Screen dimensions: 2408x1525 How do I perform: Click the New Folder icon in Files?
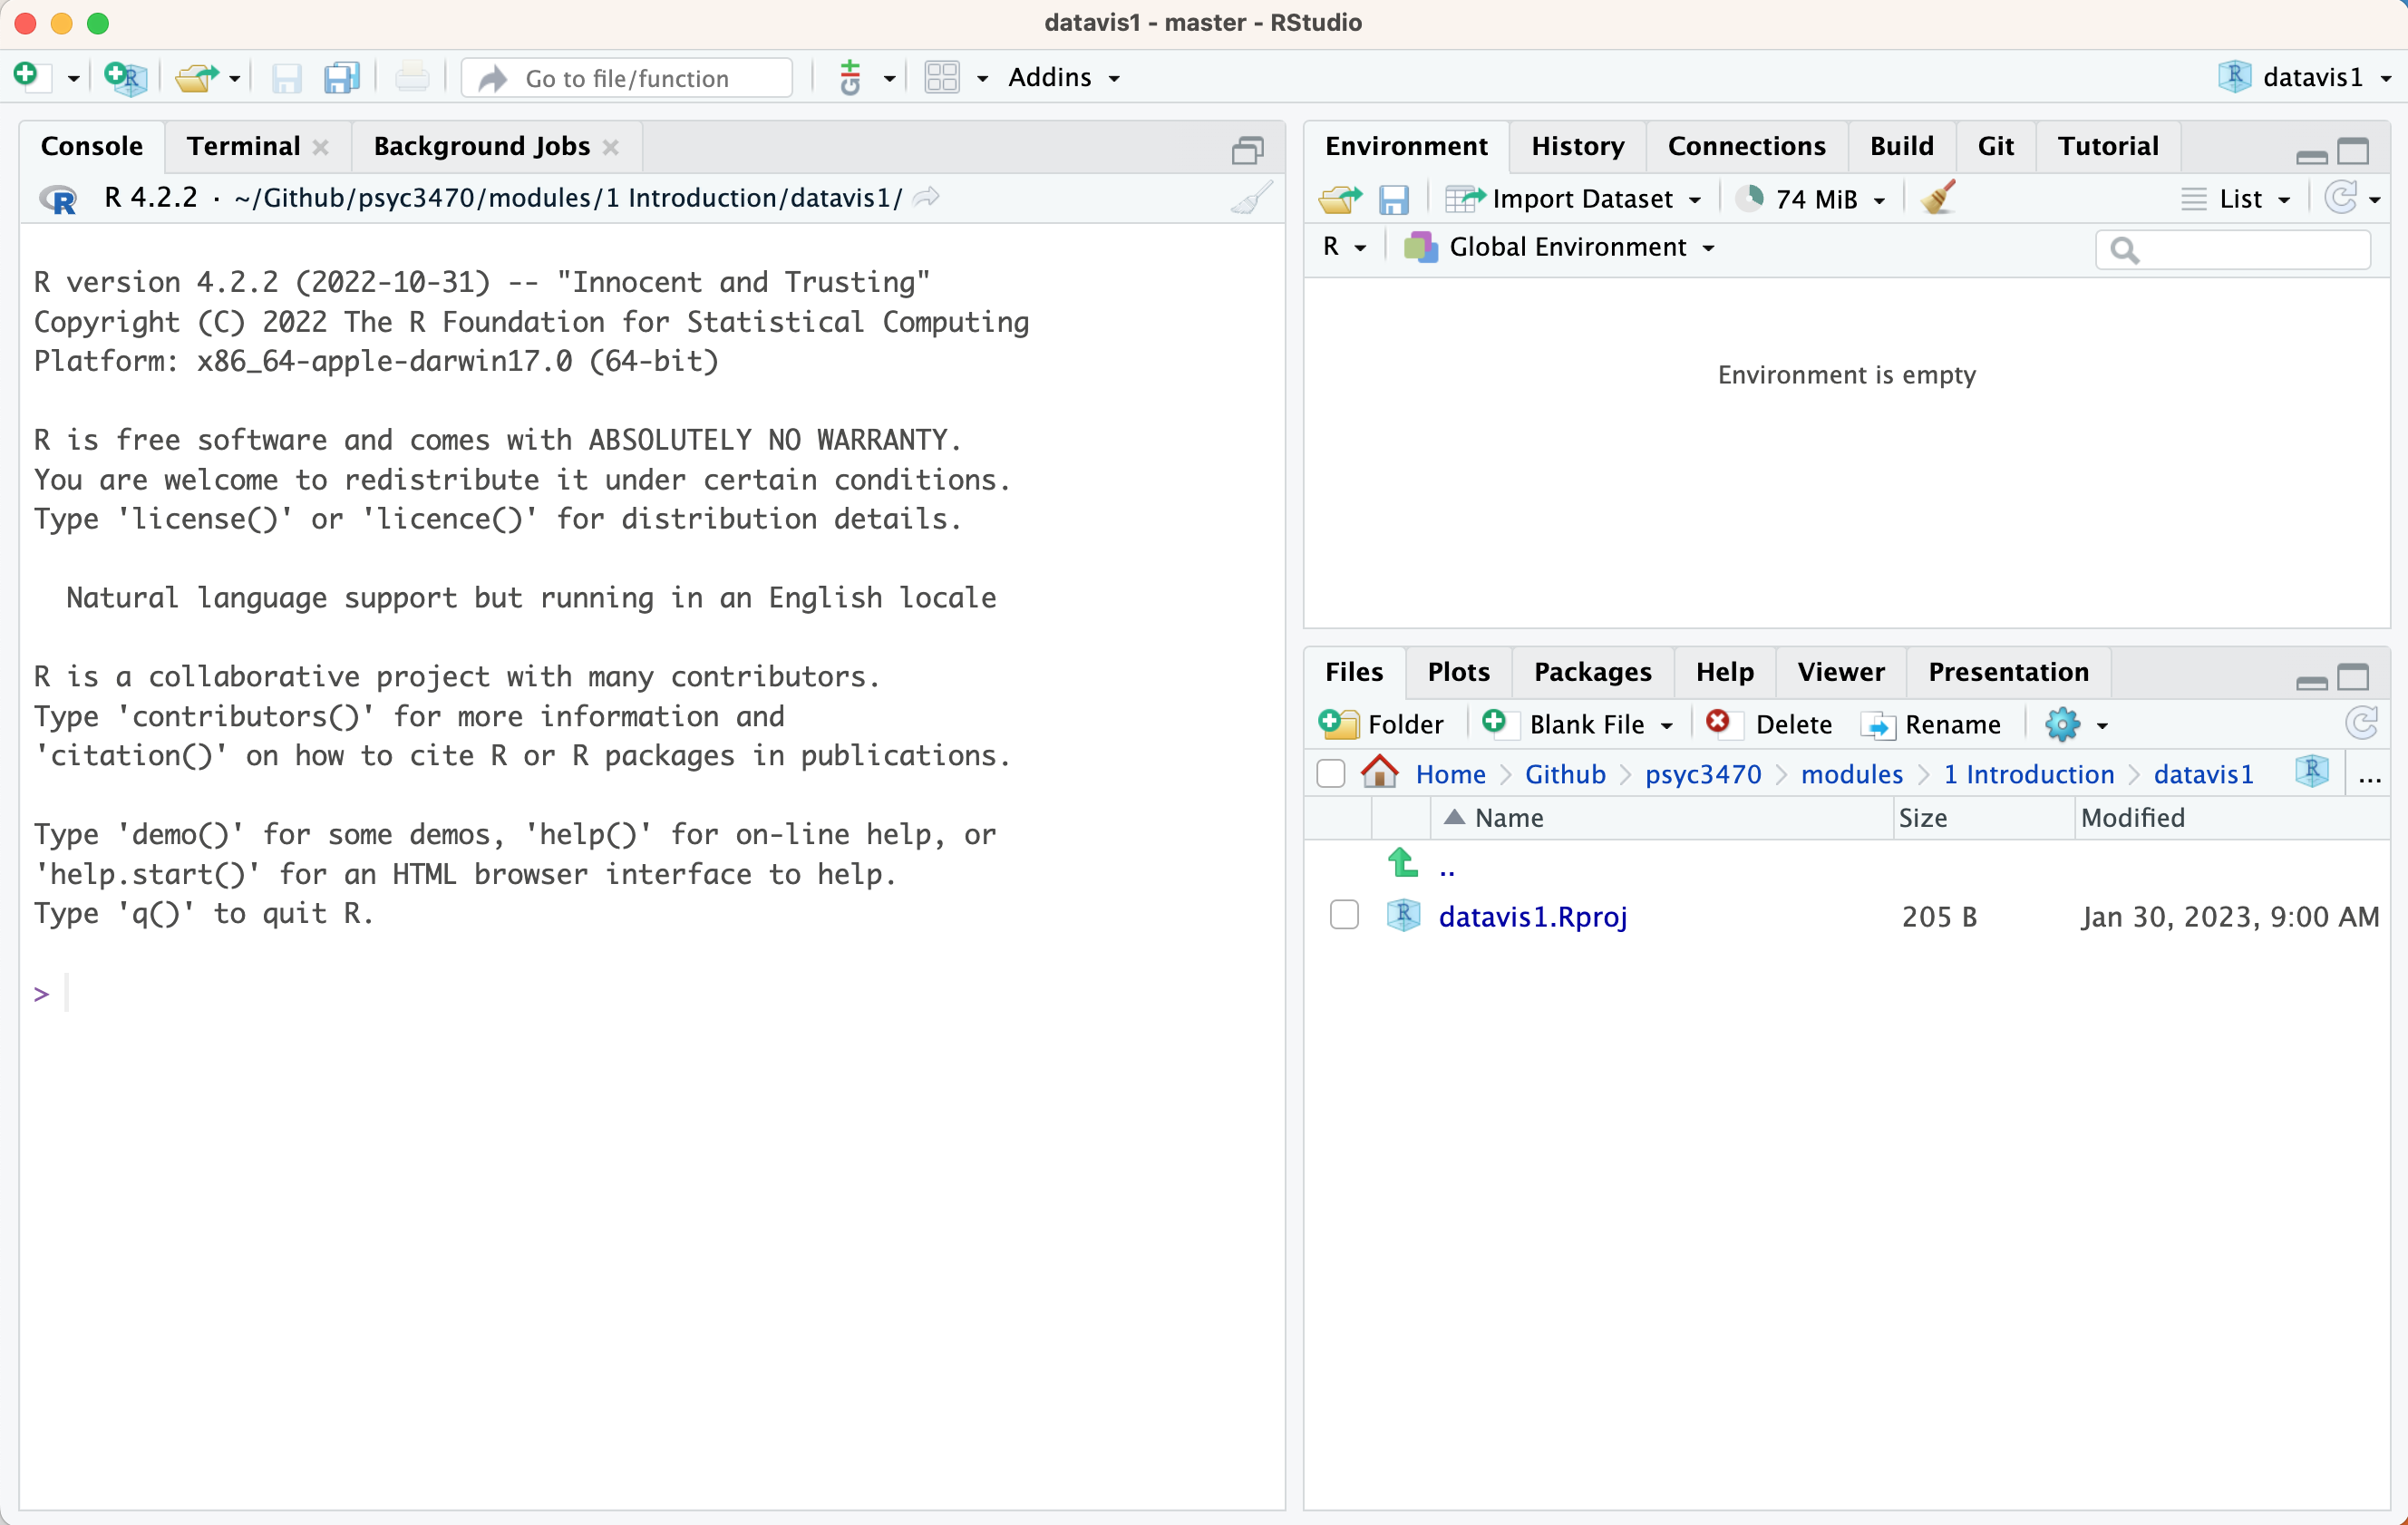pyautogui.click(x=1381, y=724)
